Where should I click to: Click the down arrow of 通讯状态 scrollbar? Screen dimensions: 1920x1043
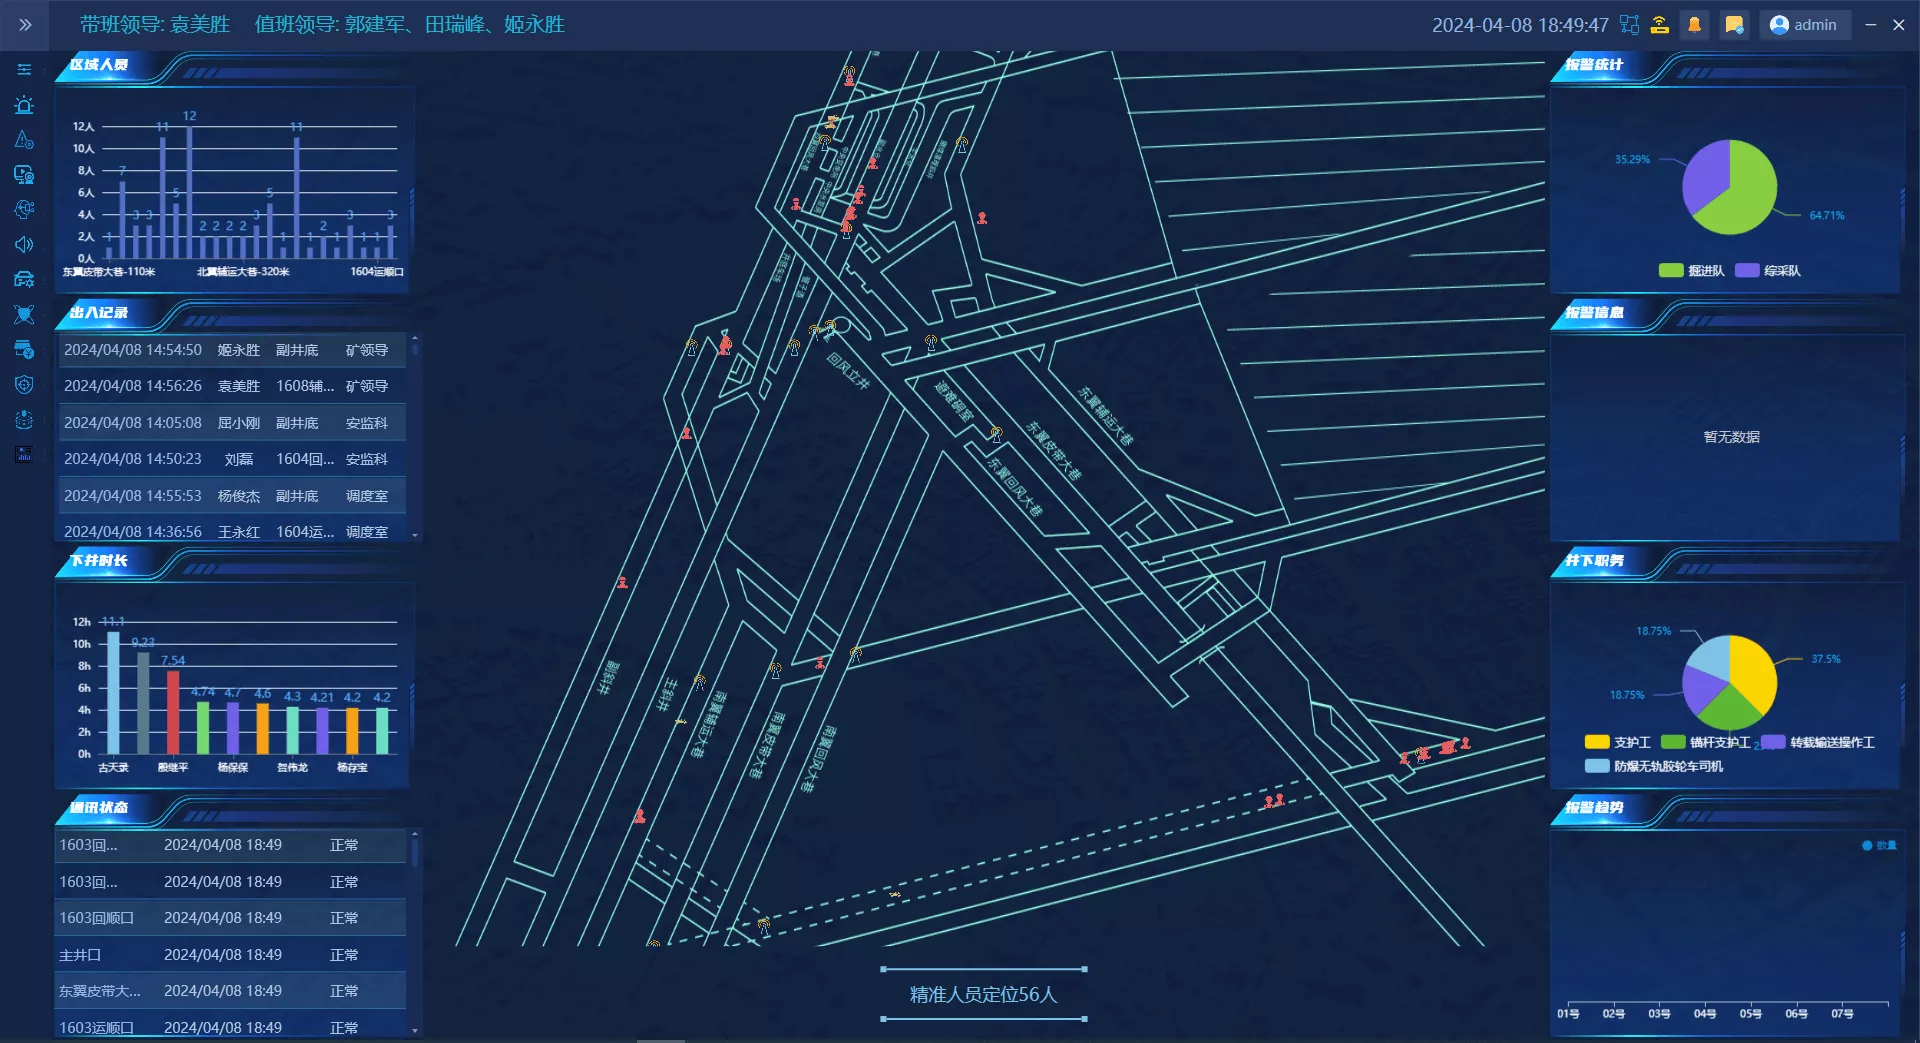pos(415,1030)
